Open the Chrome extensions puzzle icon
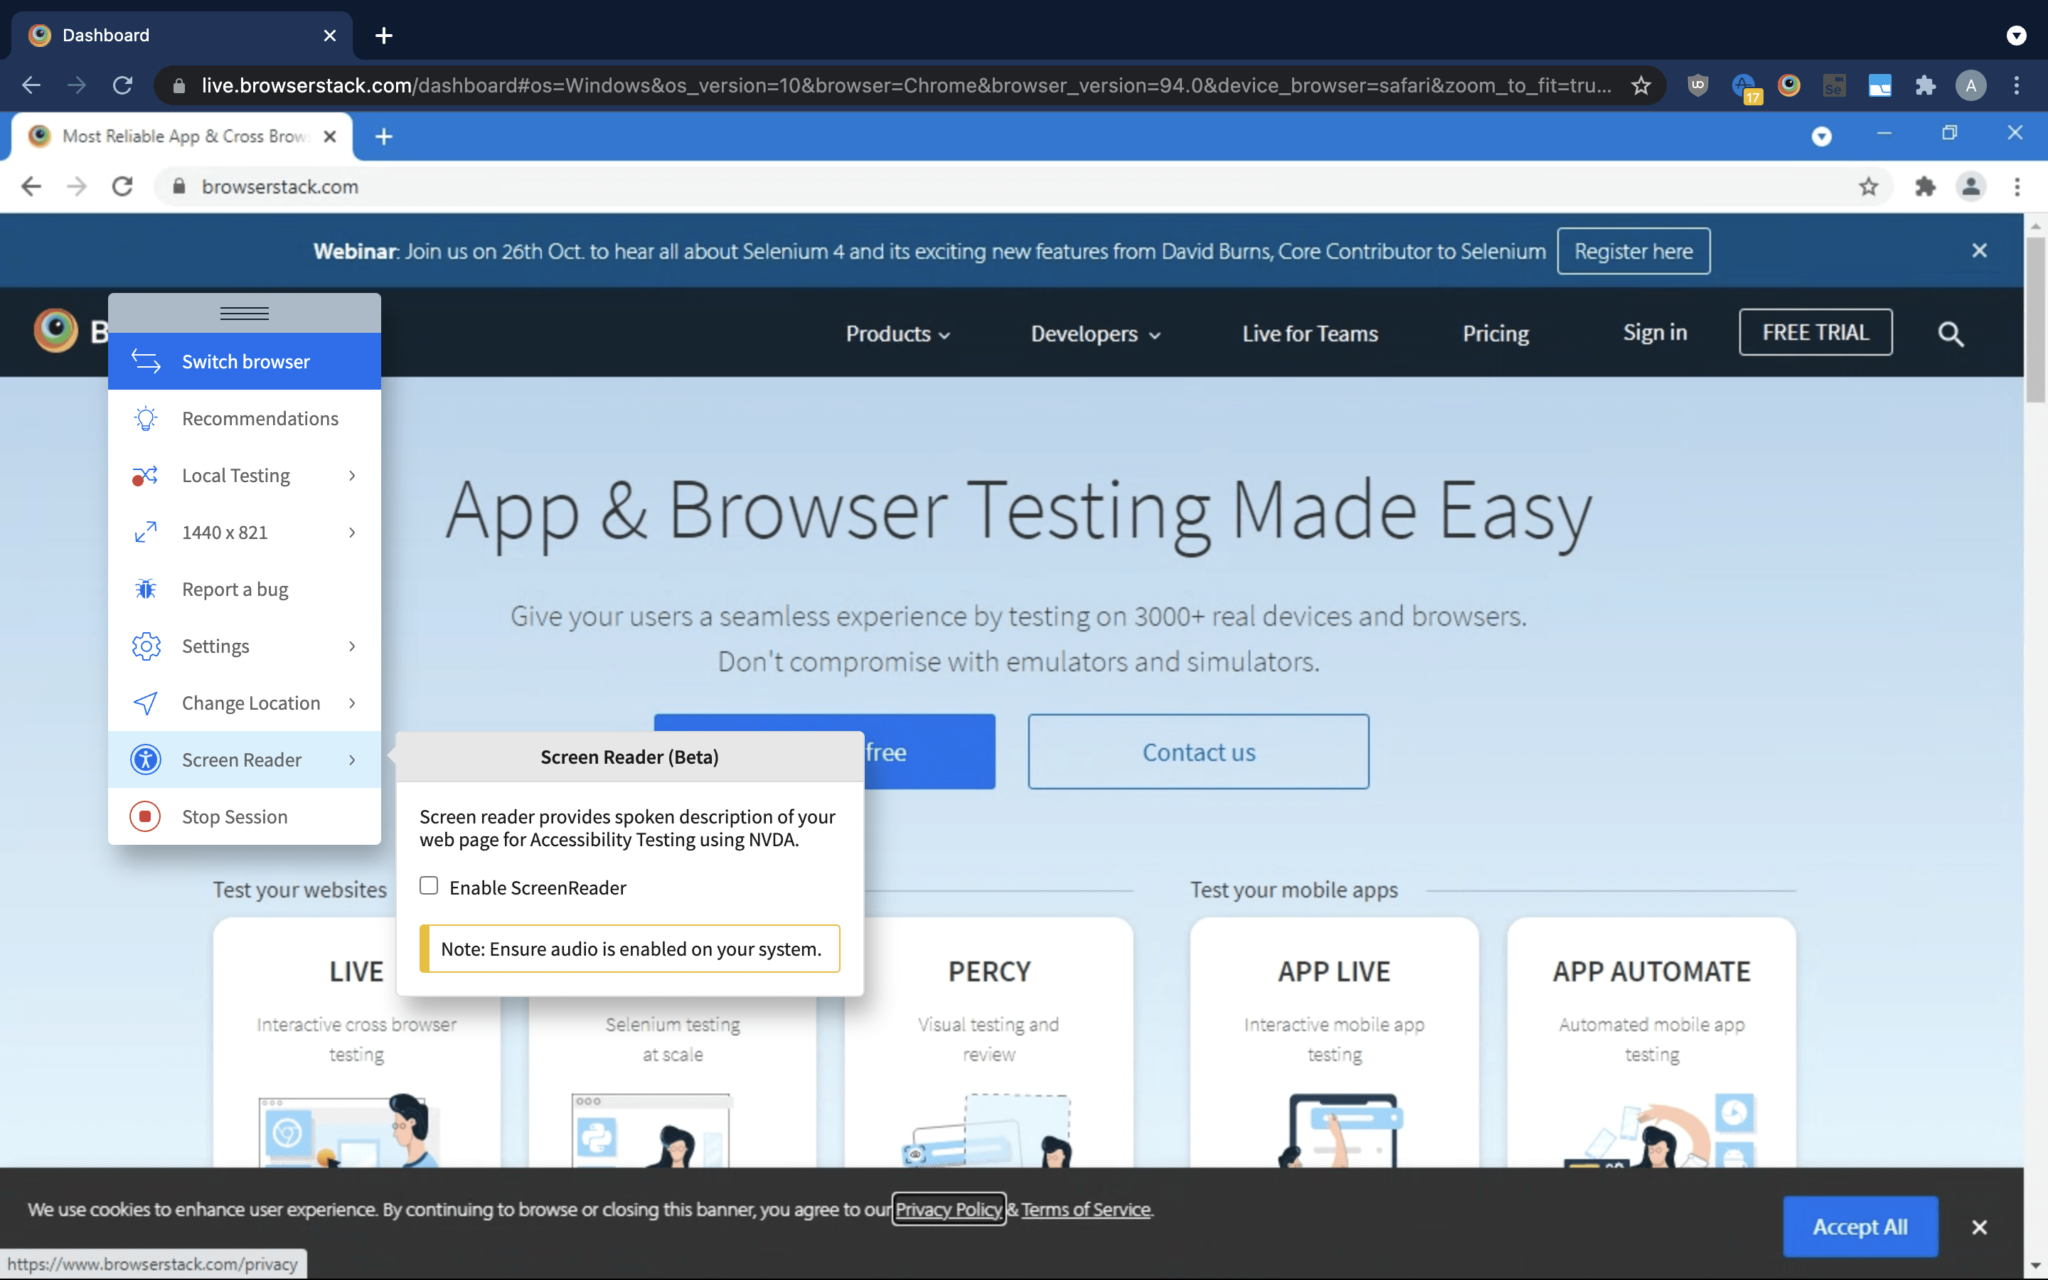 tap(1925, 85)
